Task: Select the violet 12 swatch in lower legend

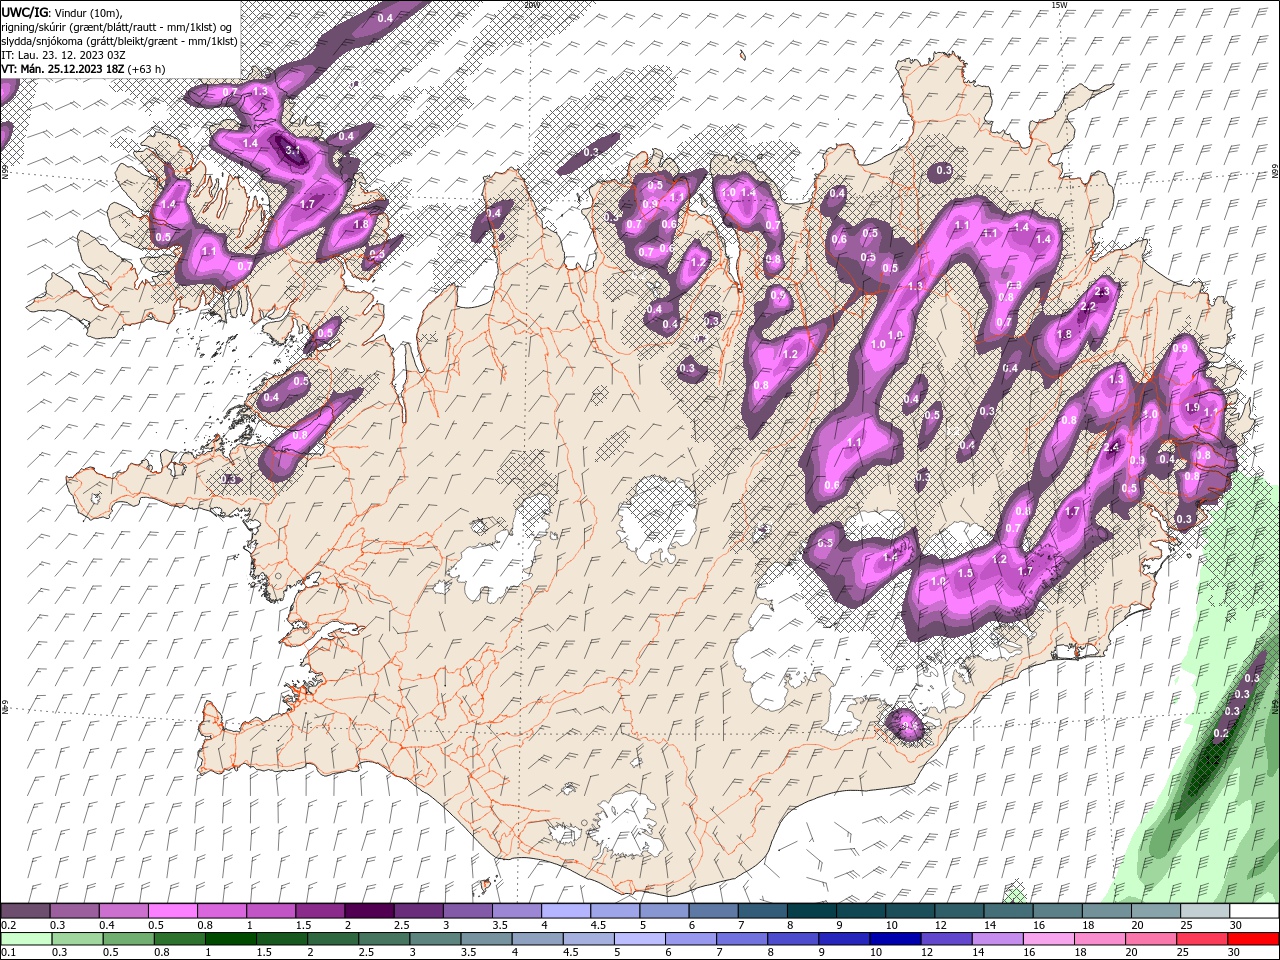Action: tap(947, 939)
